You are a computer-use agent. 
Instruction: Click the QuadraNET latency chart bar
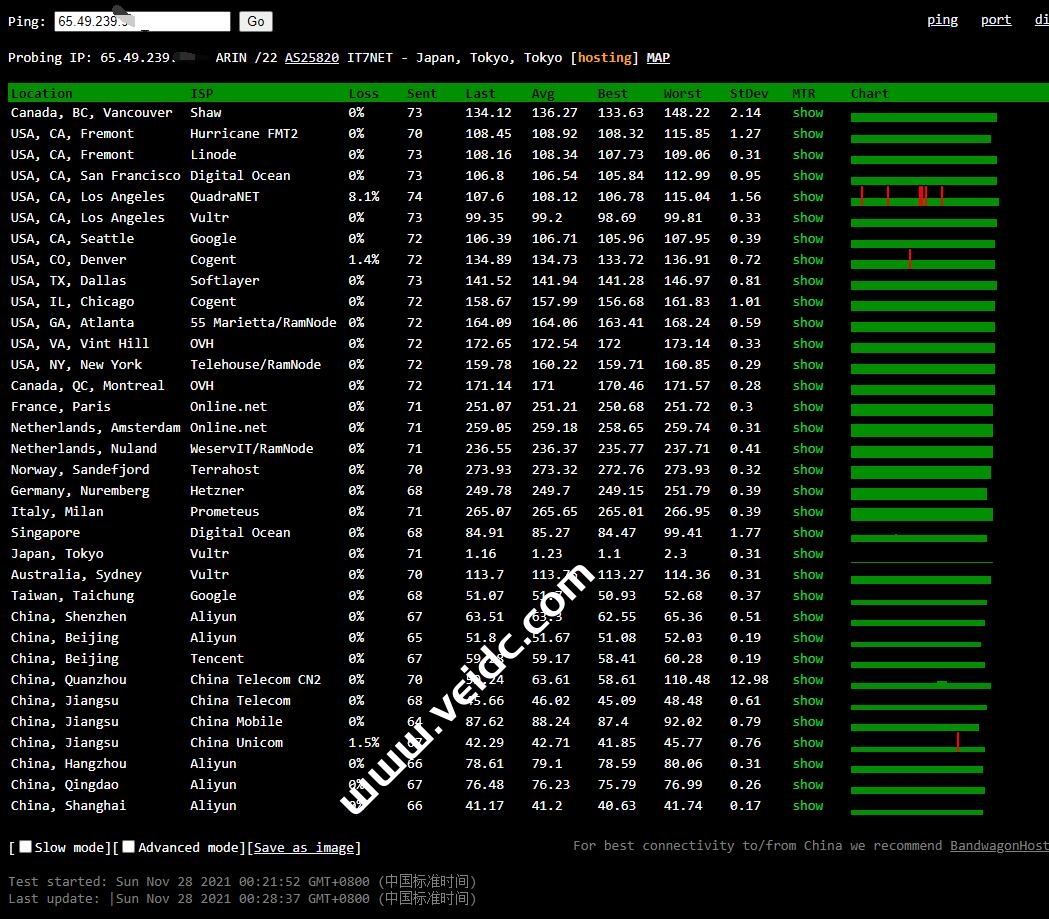tap(925, 197)
